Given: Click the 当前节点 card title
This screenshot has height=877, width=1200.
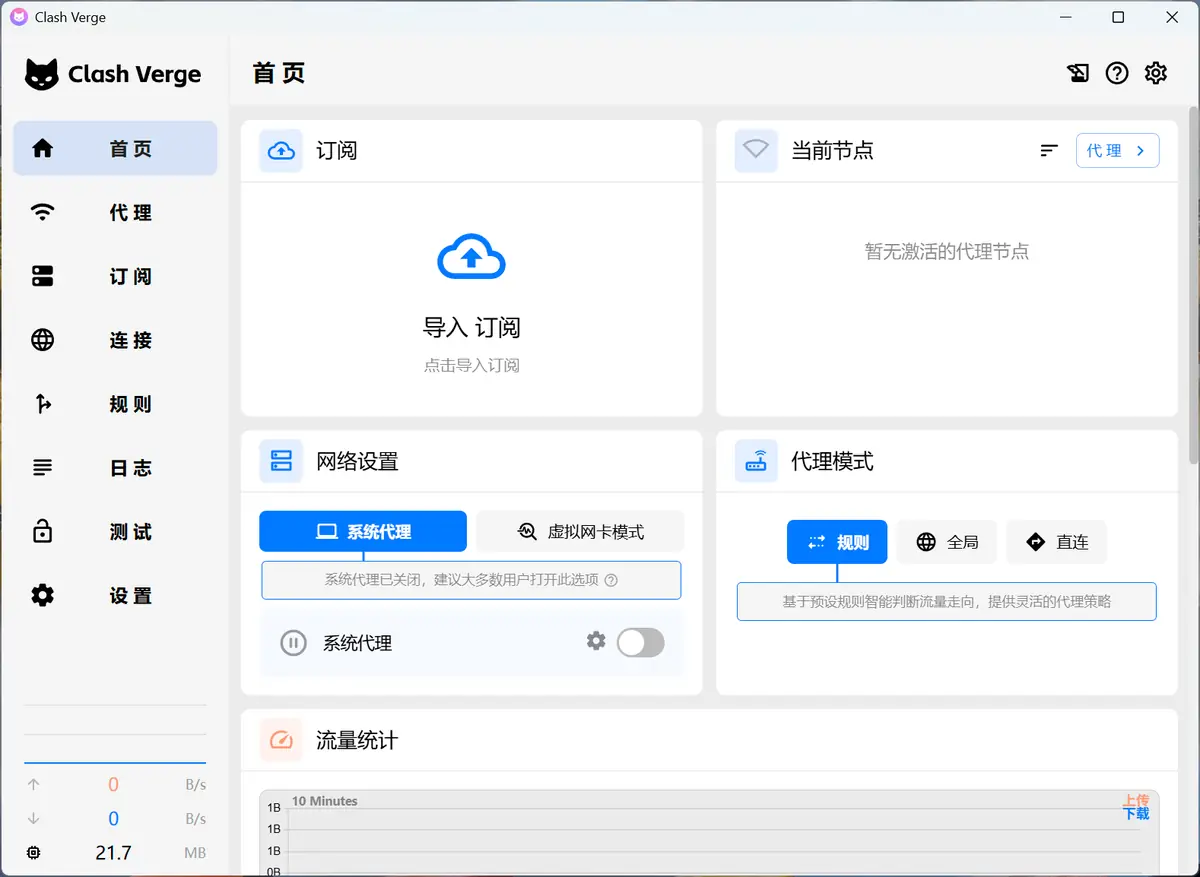Looking at the screenshot, I should (x=833, y=151).
